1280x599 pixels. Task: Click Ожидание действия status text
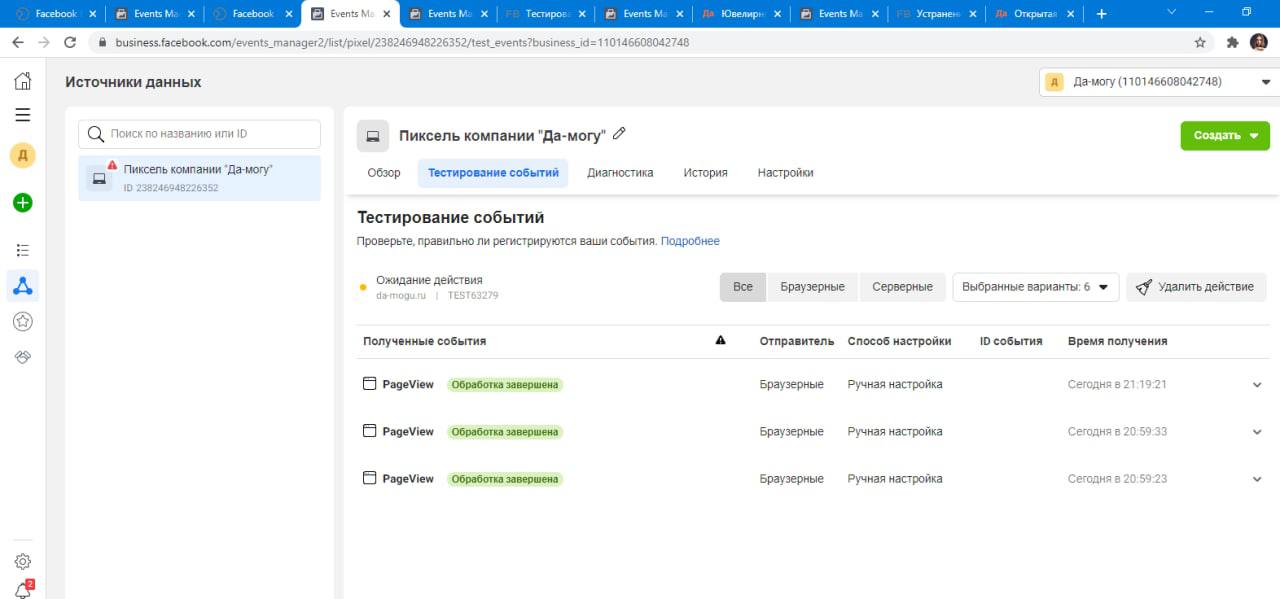[x=429, y=280]
